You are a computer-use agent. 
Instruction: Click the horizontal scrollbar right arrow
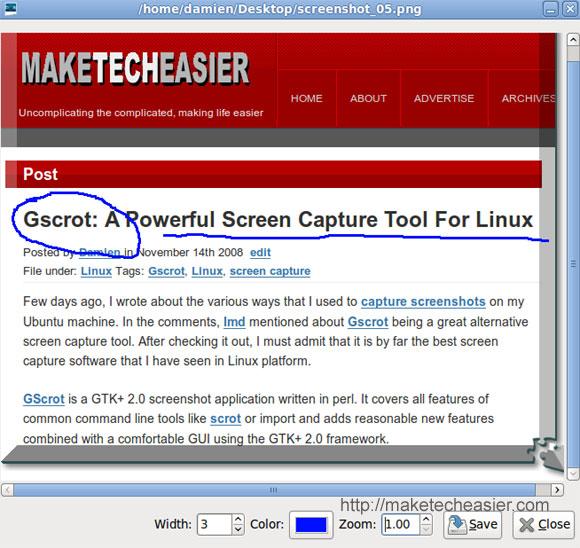557,490
